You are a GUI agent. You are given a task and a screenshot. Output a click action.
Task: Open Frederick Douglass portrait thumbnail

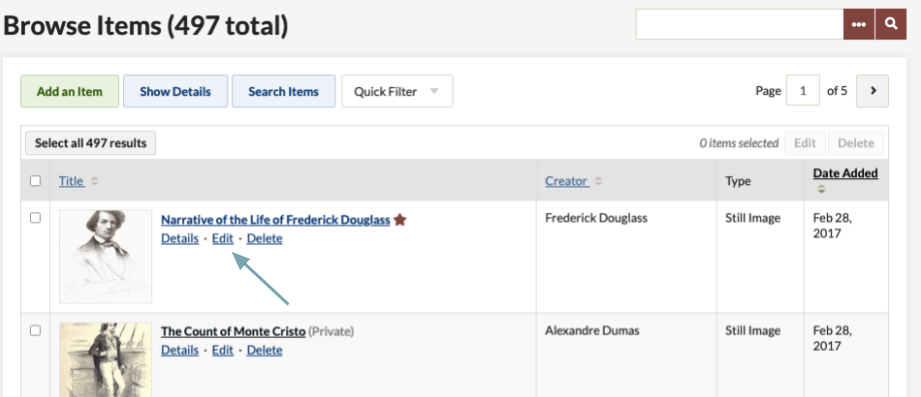(106, 257)
